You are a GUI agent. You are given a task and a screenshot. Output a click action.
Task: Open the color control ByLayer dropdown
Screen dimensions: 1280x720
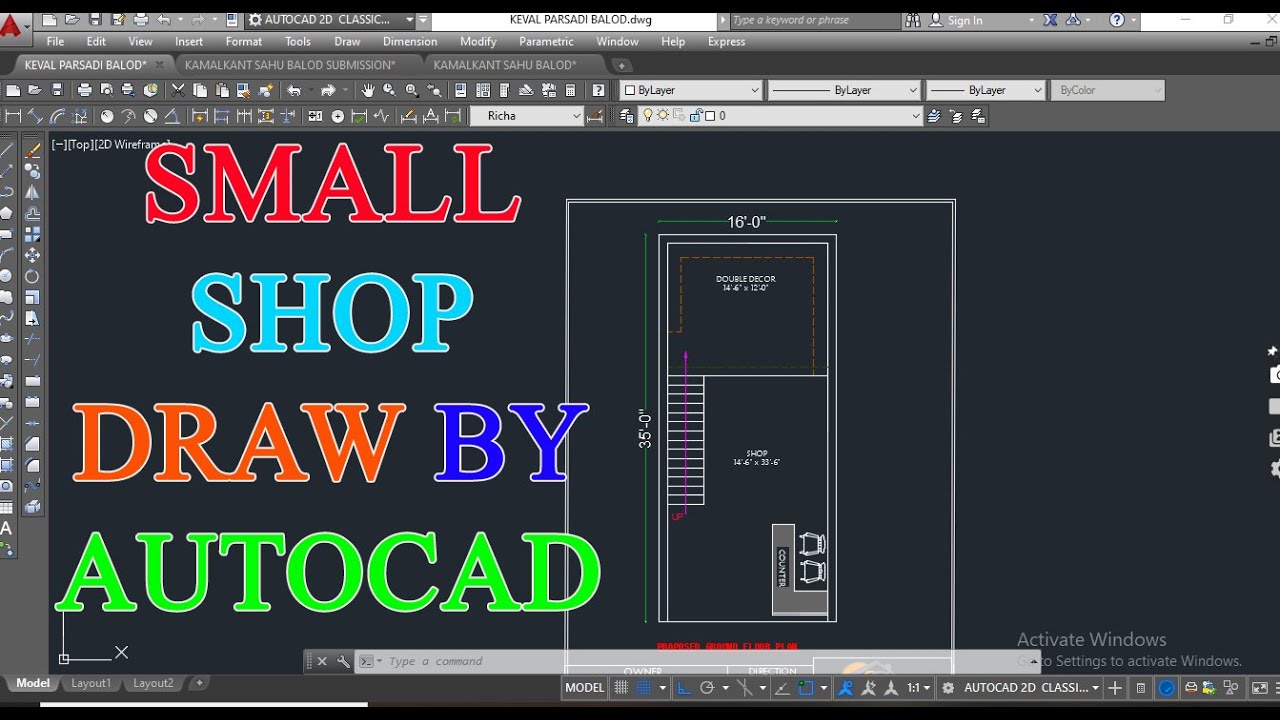point(692,90)
